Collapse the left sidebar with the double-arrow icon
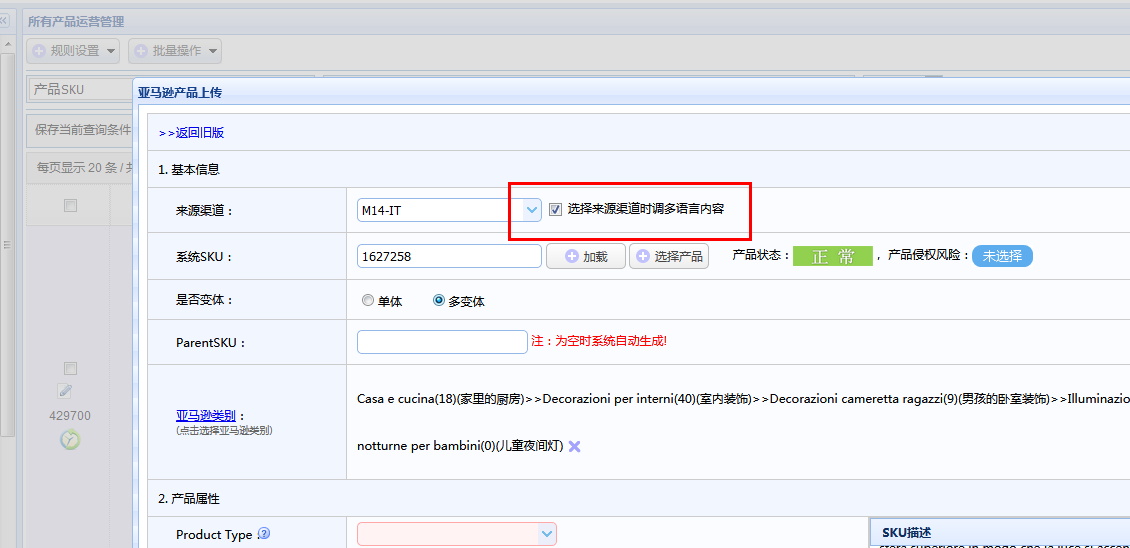 coord(4,22)
